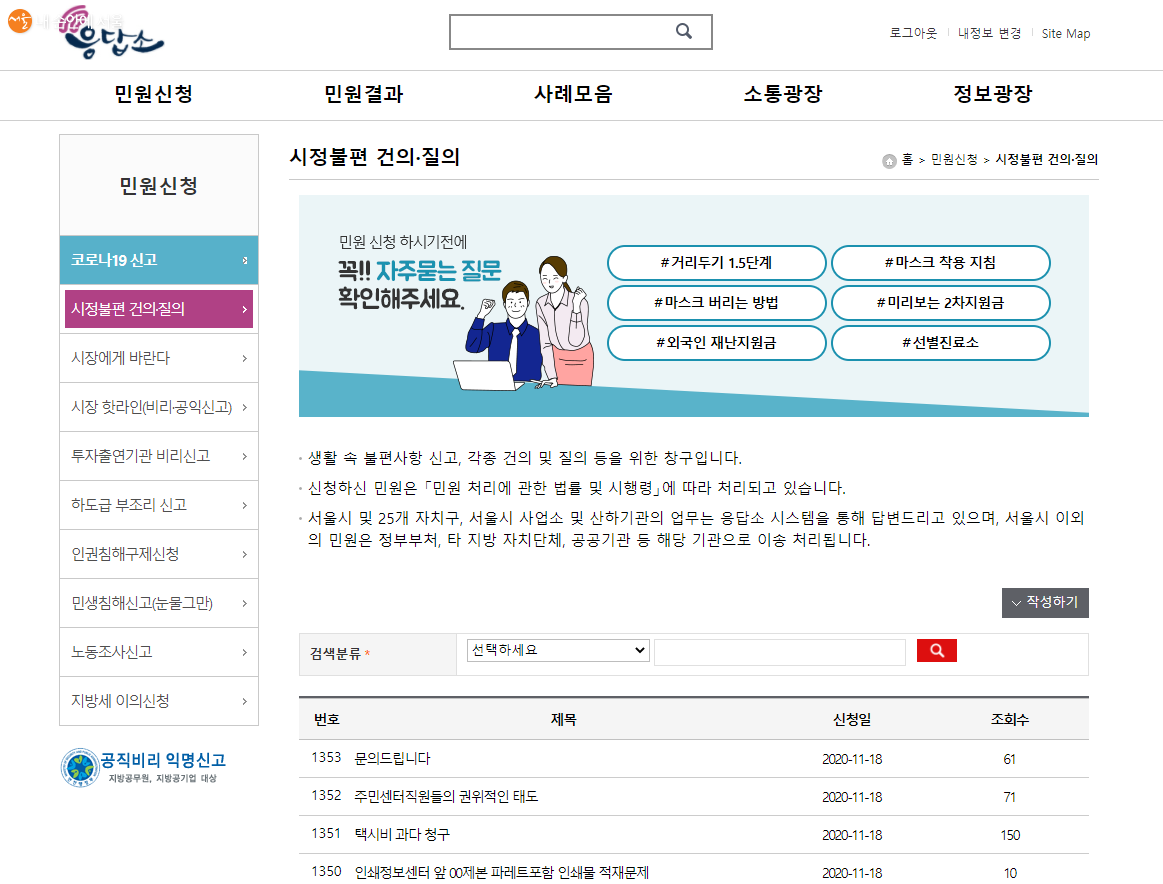The image size is (1163, 884).
Task: Click the search keyword input field
Action: point(779,652)
